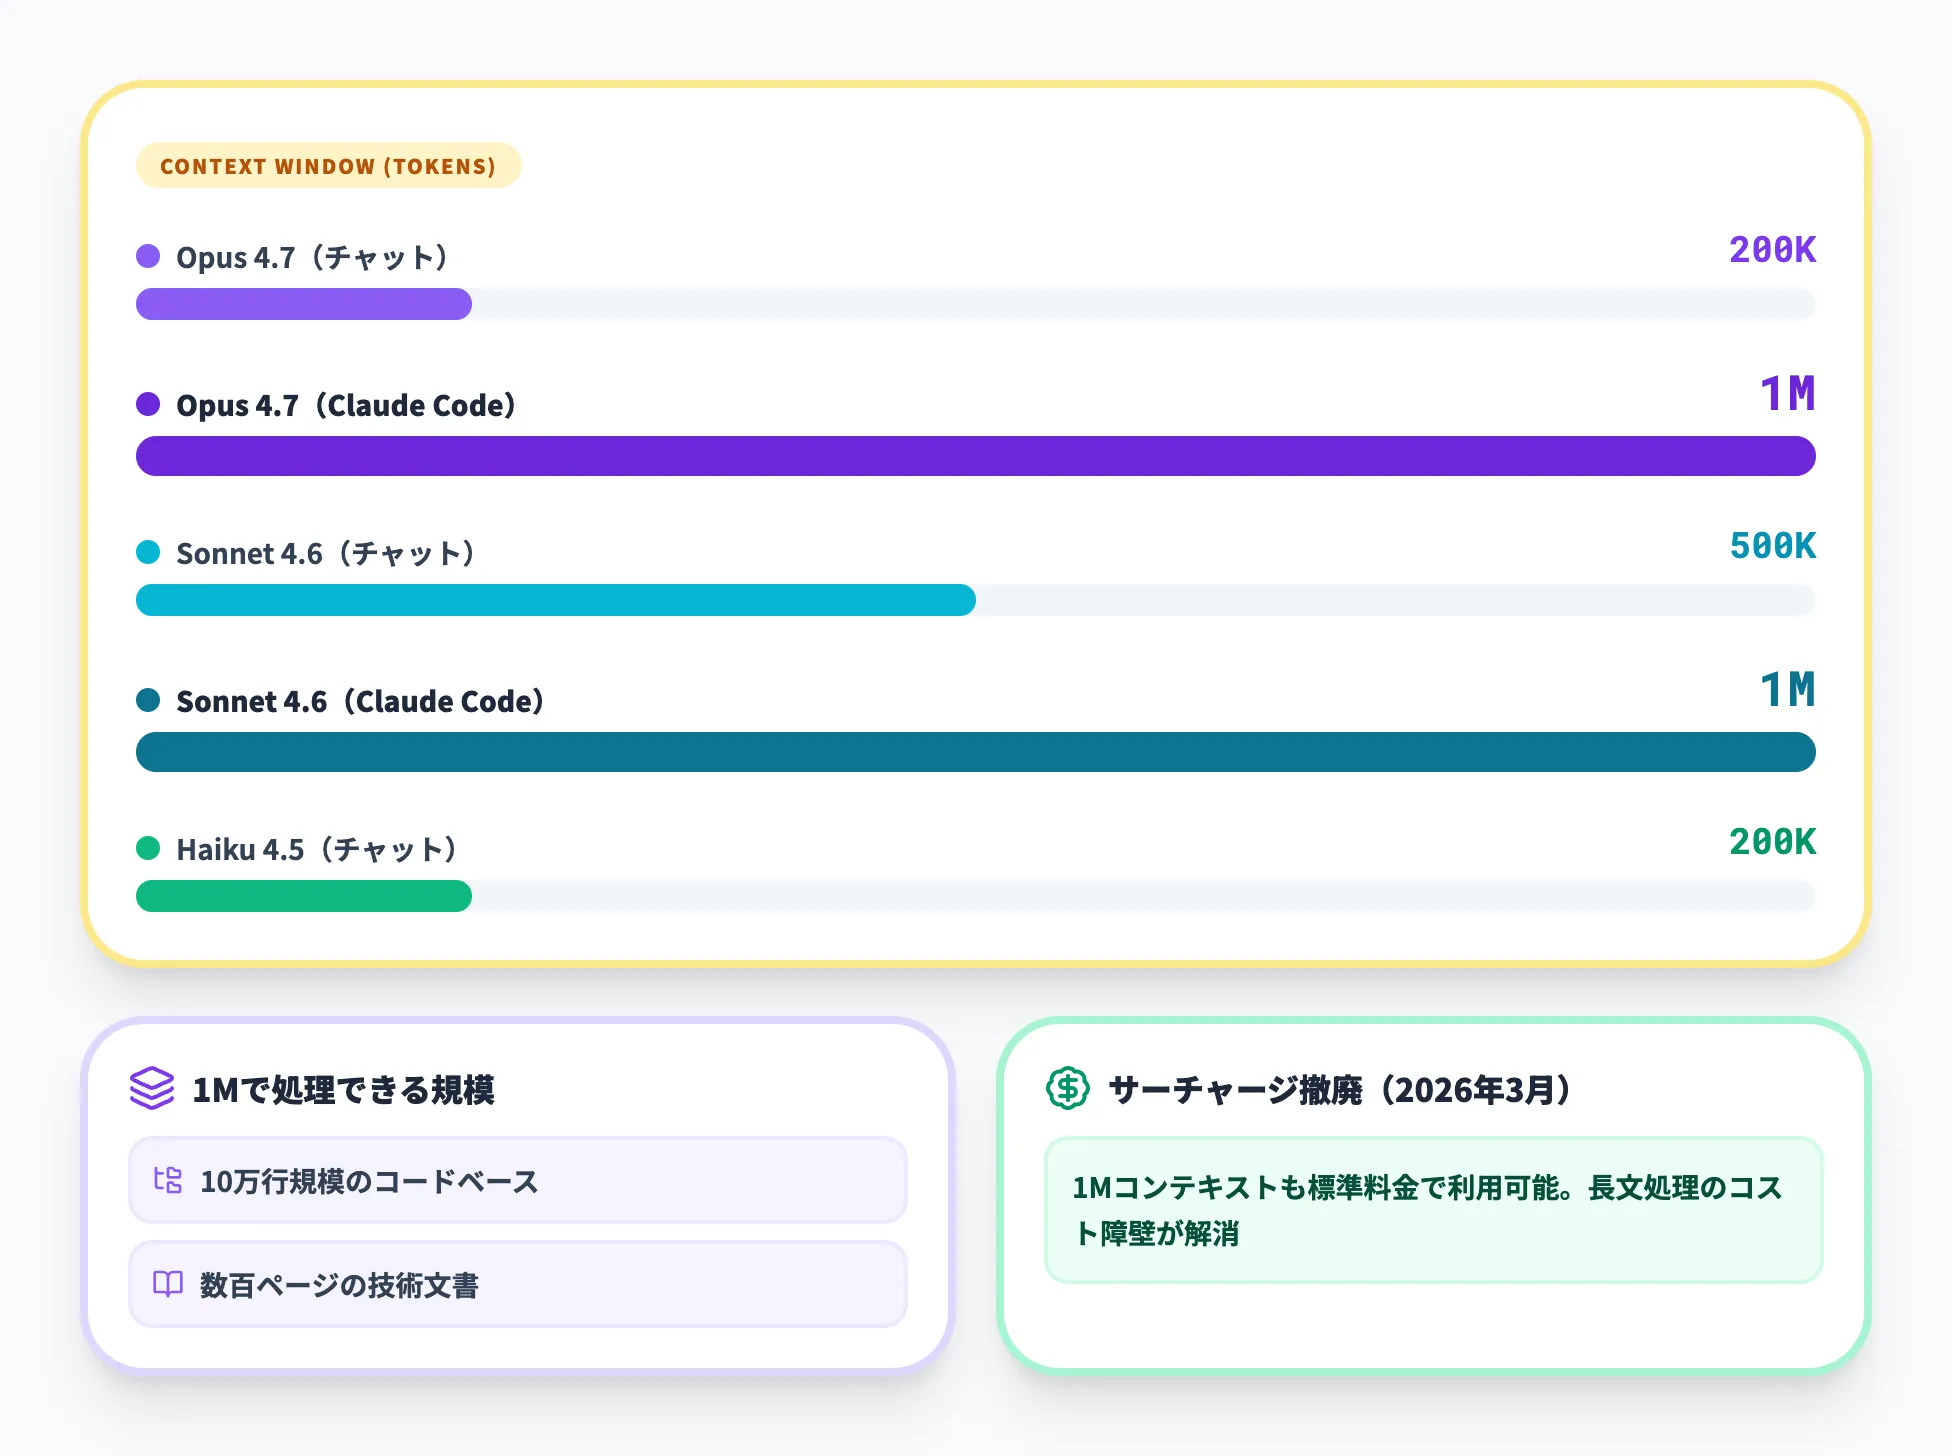Click the Sonnet 4.6 chat progress bar
The width and height of the screenshot is (1952, 1456).
click(x=976, y=600)
